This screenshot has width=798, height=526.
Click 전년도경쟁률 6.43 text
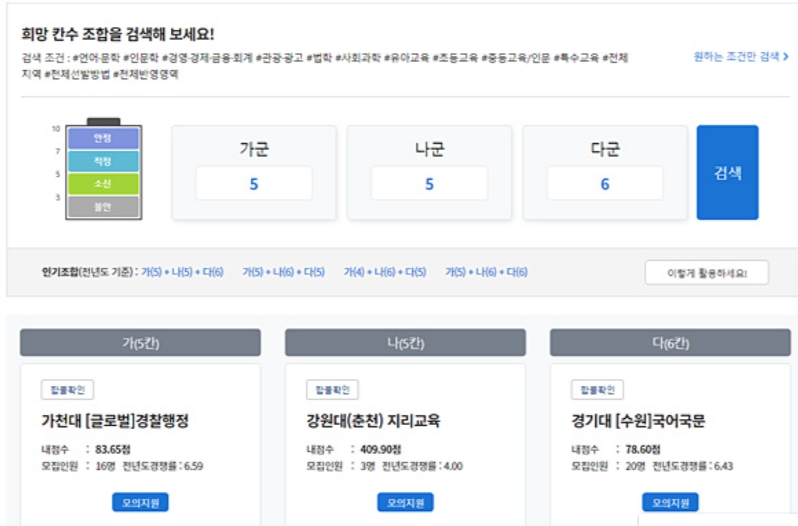pos(693,466)
